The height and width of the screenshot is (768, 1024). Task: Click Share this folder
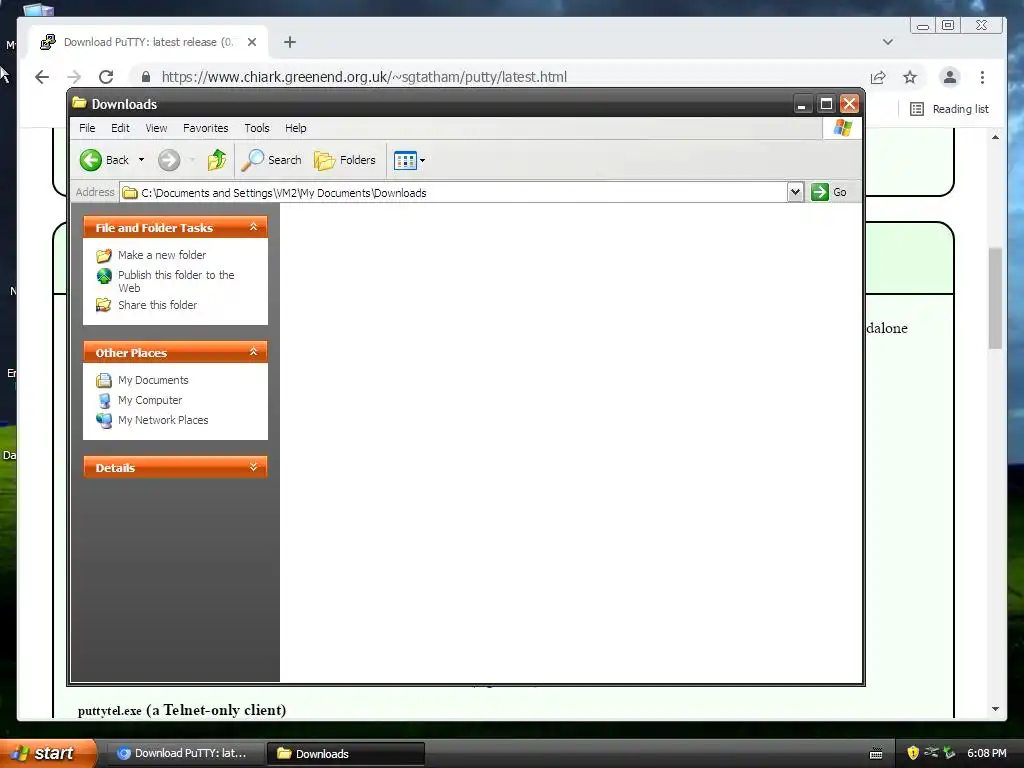pos(157,305)
